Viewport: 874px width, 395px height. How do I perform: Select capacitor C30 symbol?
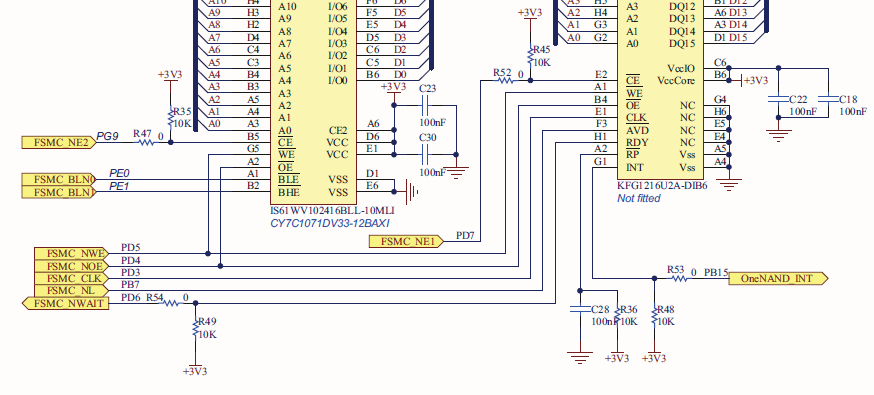click(x=425, y=154)
